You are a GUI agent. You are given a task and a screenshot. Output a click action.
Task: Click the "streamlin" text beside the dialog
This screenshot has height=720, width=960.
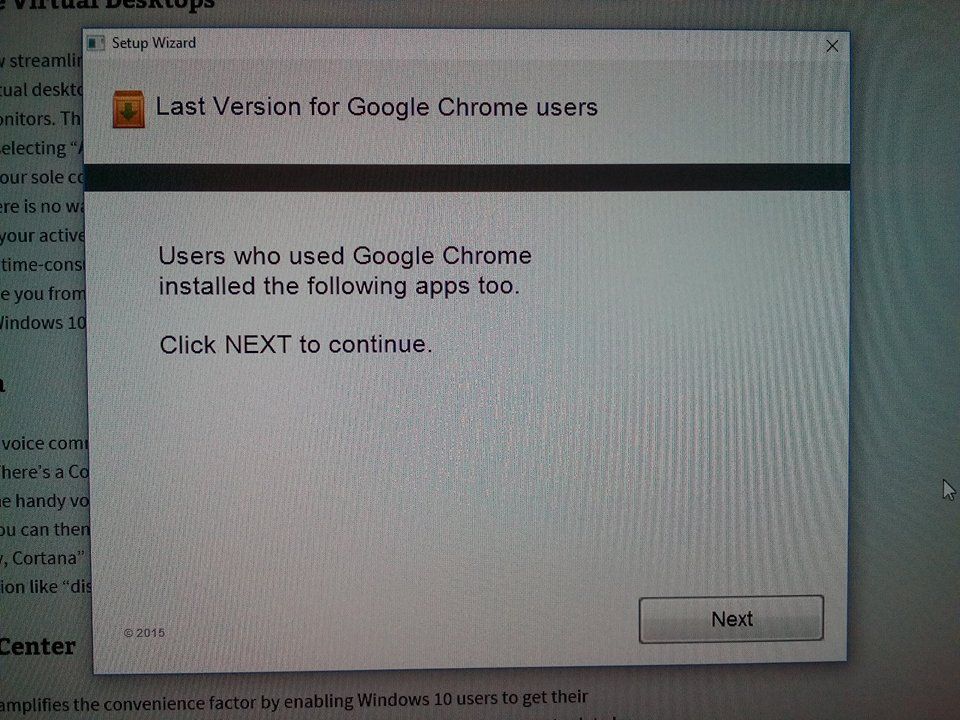(x=45, y=61)
